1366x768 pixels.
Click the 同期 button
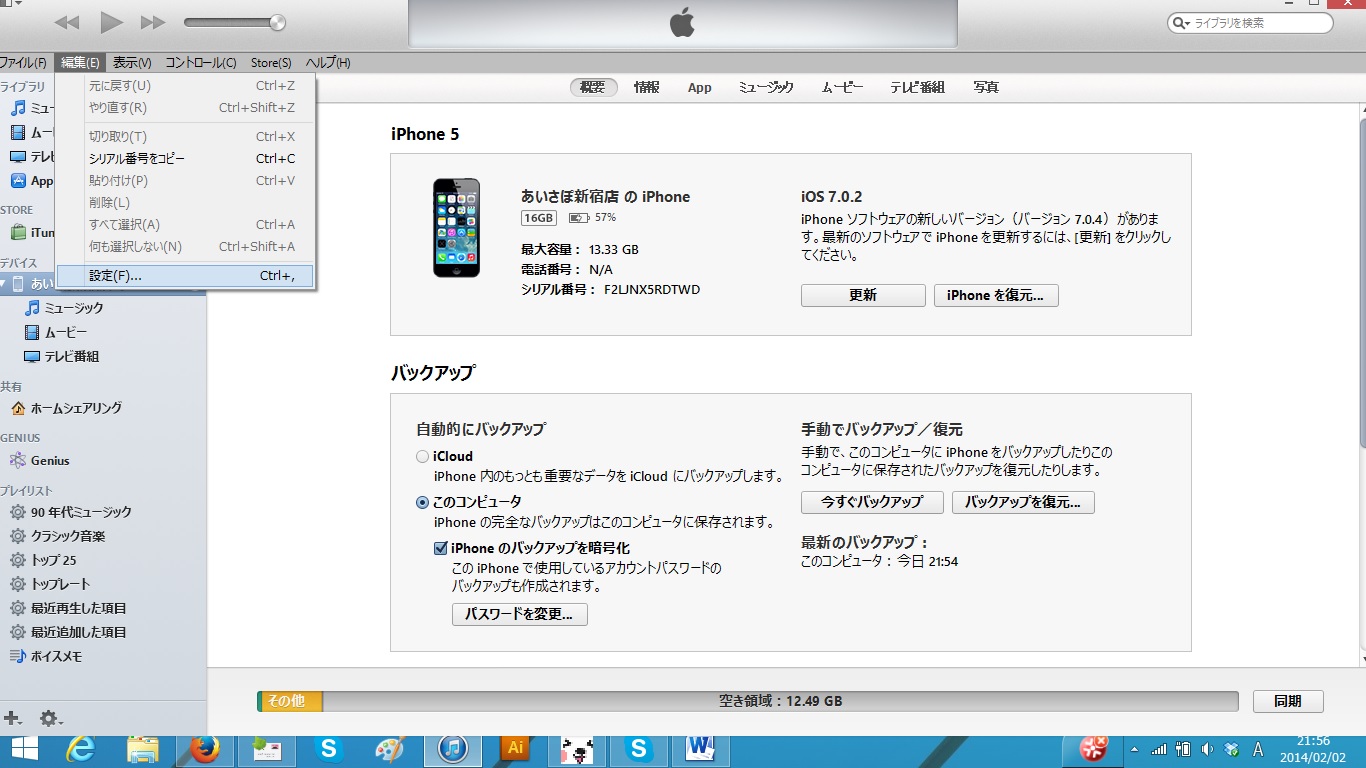click(x=1288, y=701)
